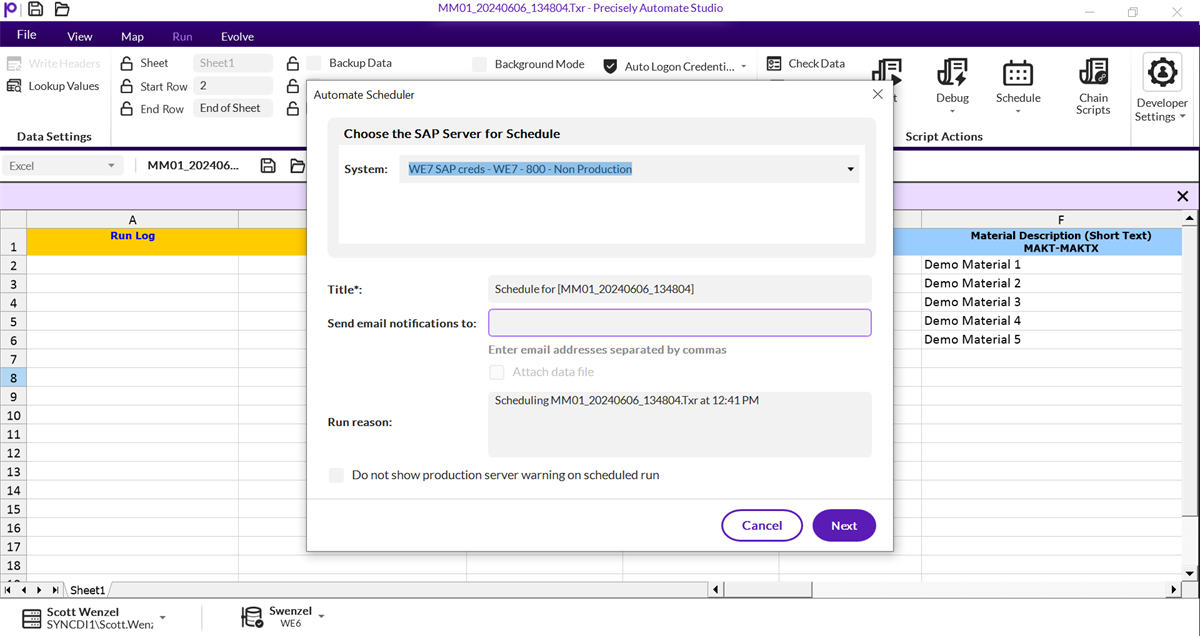
Task: Click the End Row value field
Action: tap(233, 108)
